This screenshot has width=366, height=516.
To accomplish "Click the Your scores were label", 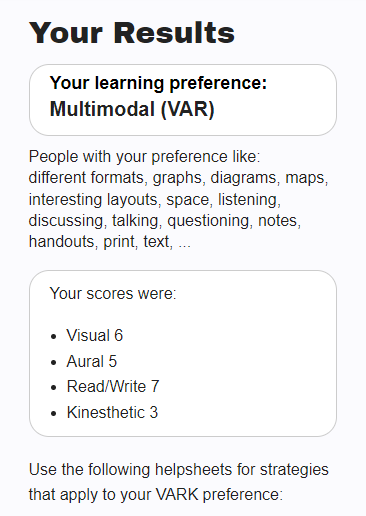I will pos(113,294).
